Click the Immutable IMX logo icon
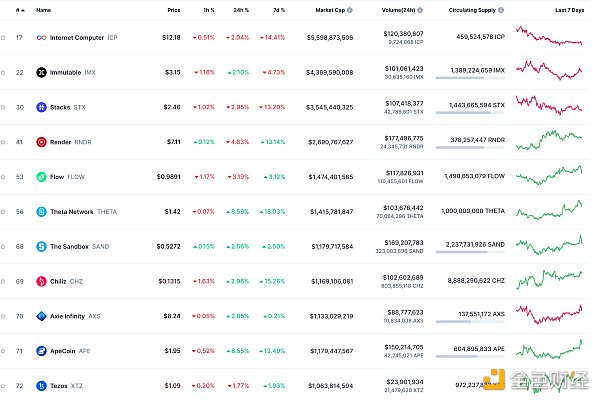Image resolution: width=600 pixels, height=401 pixels. (x=41, y=73)
